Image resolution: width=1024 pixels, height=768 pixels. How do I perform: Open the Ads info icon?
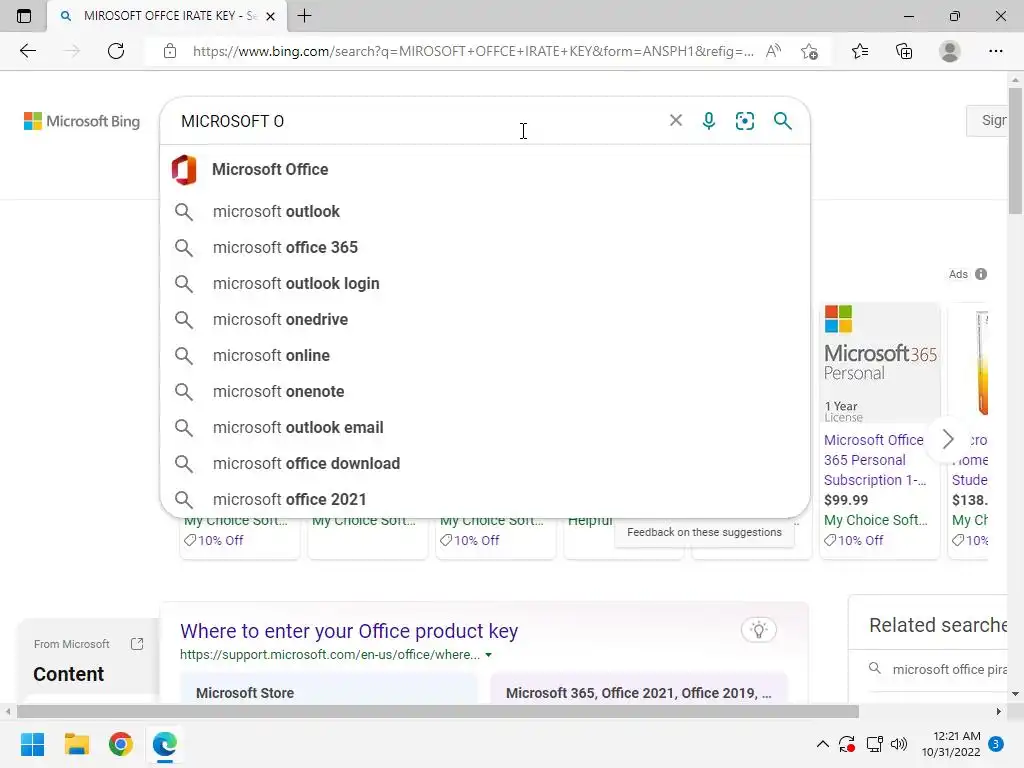click(x=981, y=274)
